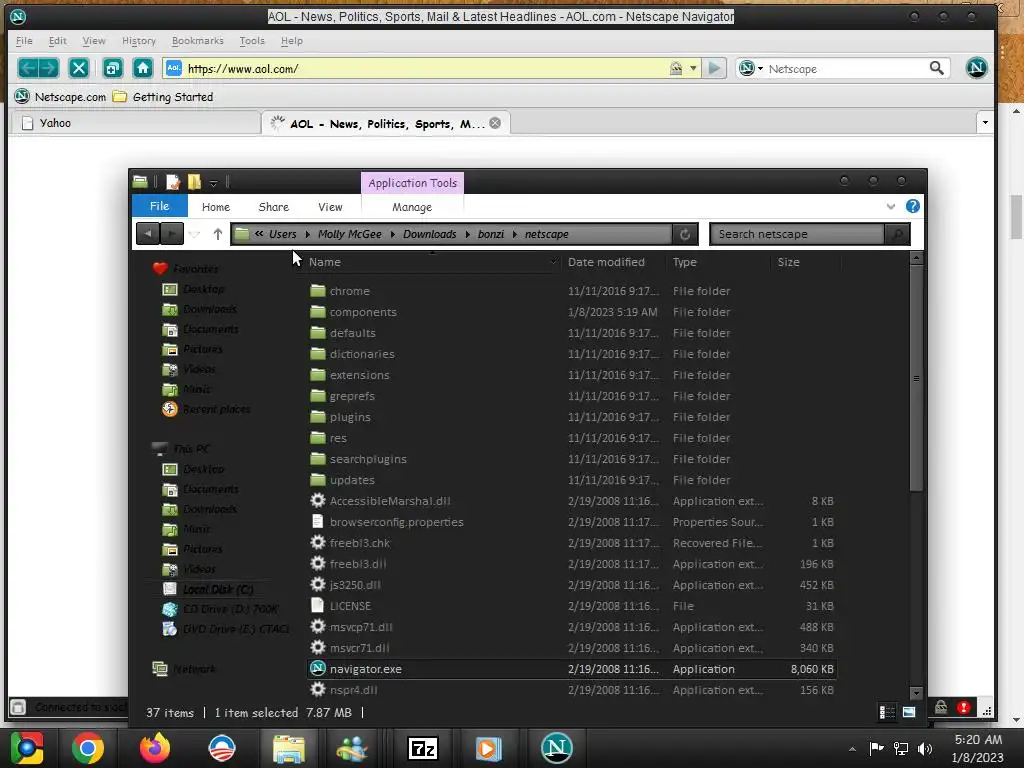Click the Search netscape box
This screenshot has width=1024, height=768.
[x=796, y=234]
